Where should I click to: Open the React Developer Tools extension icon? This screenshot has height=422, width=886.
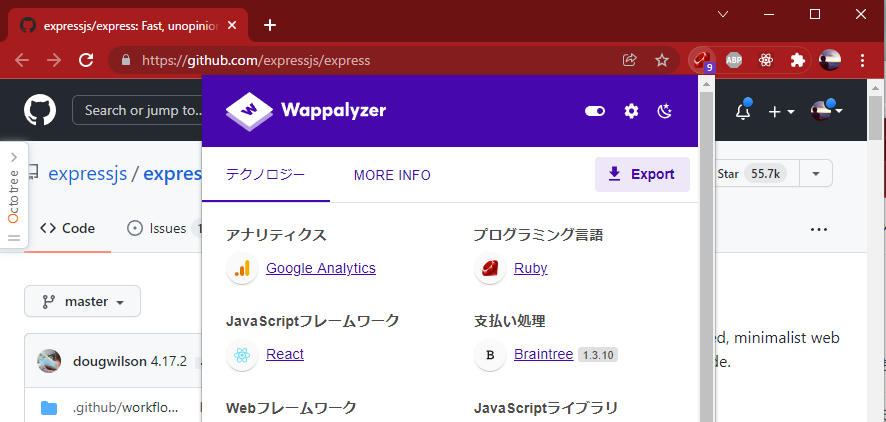pos(766,60)
